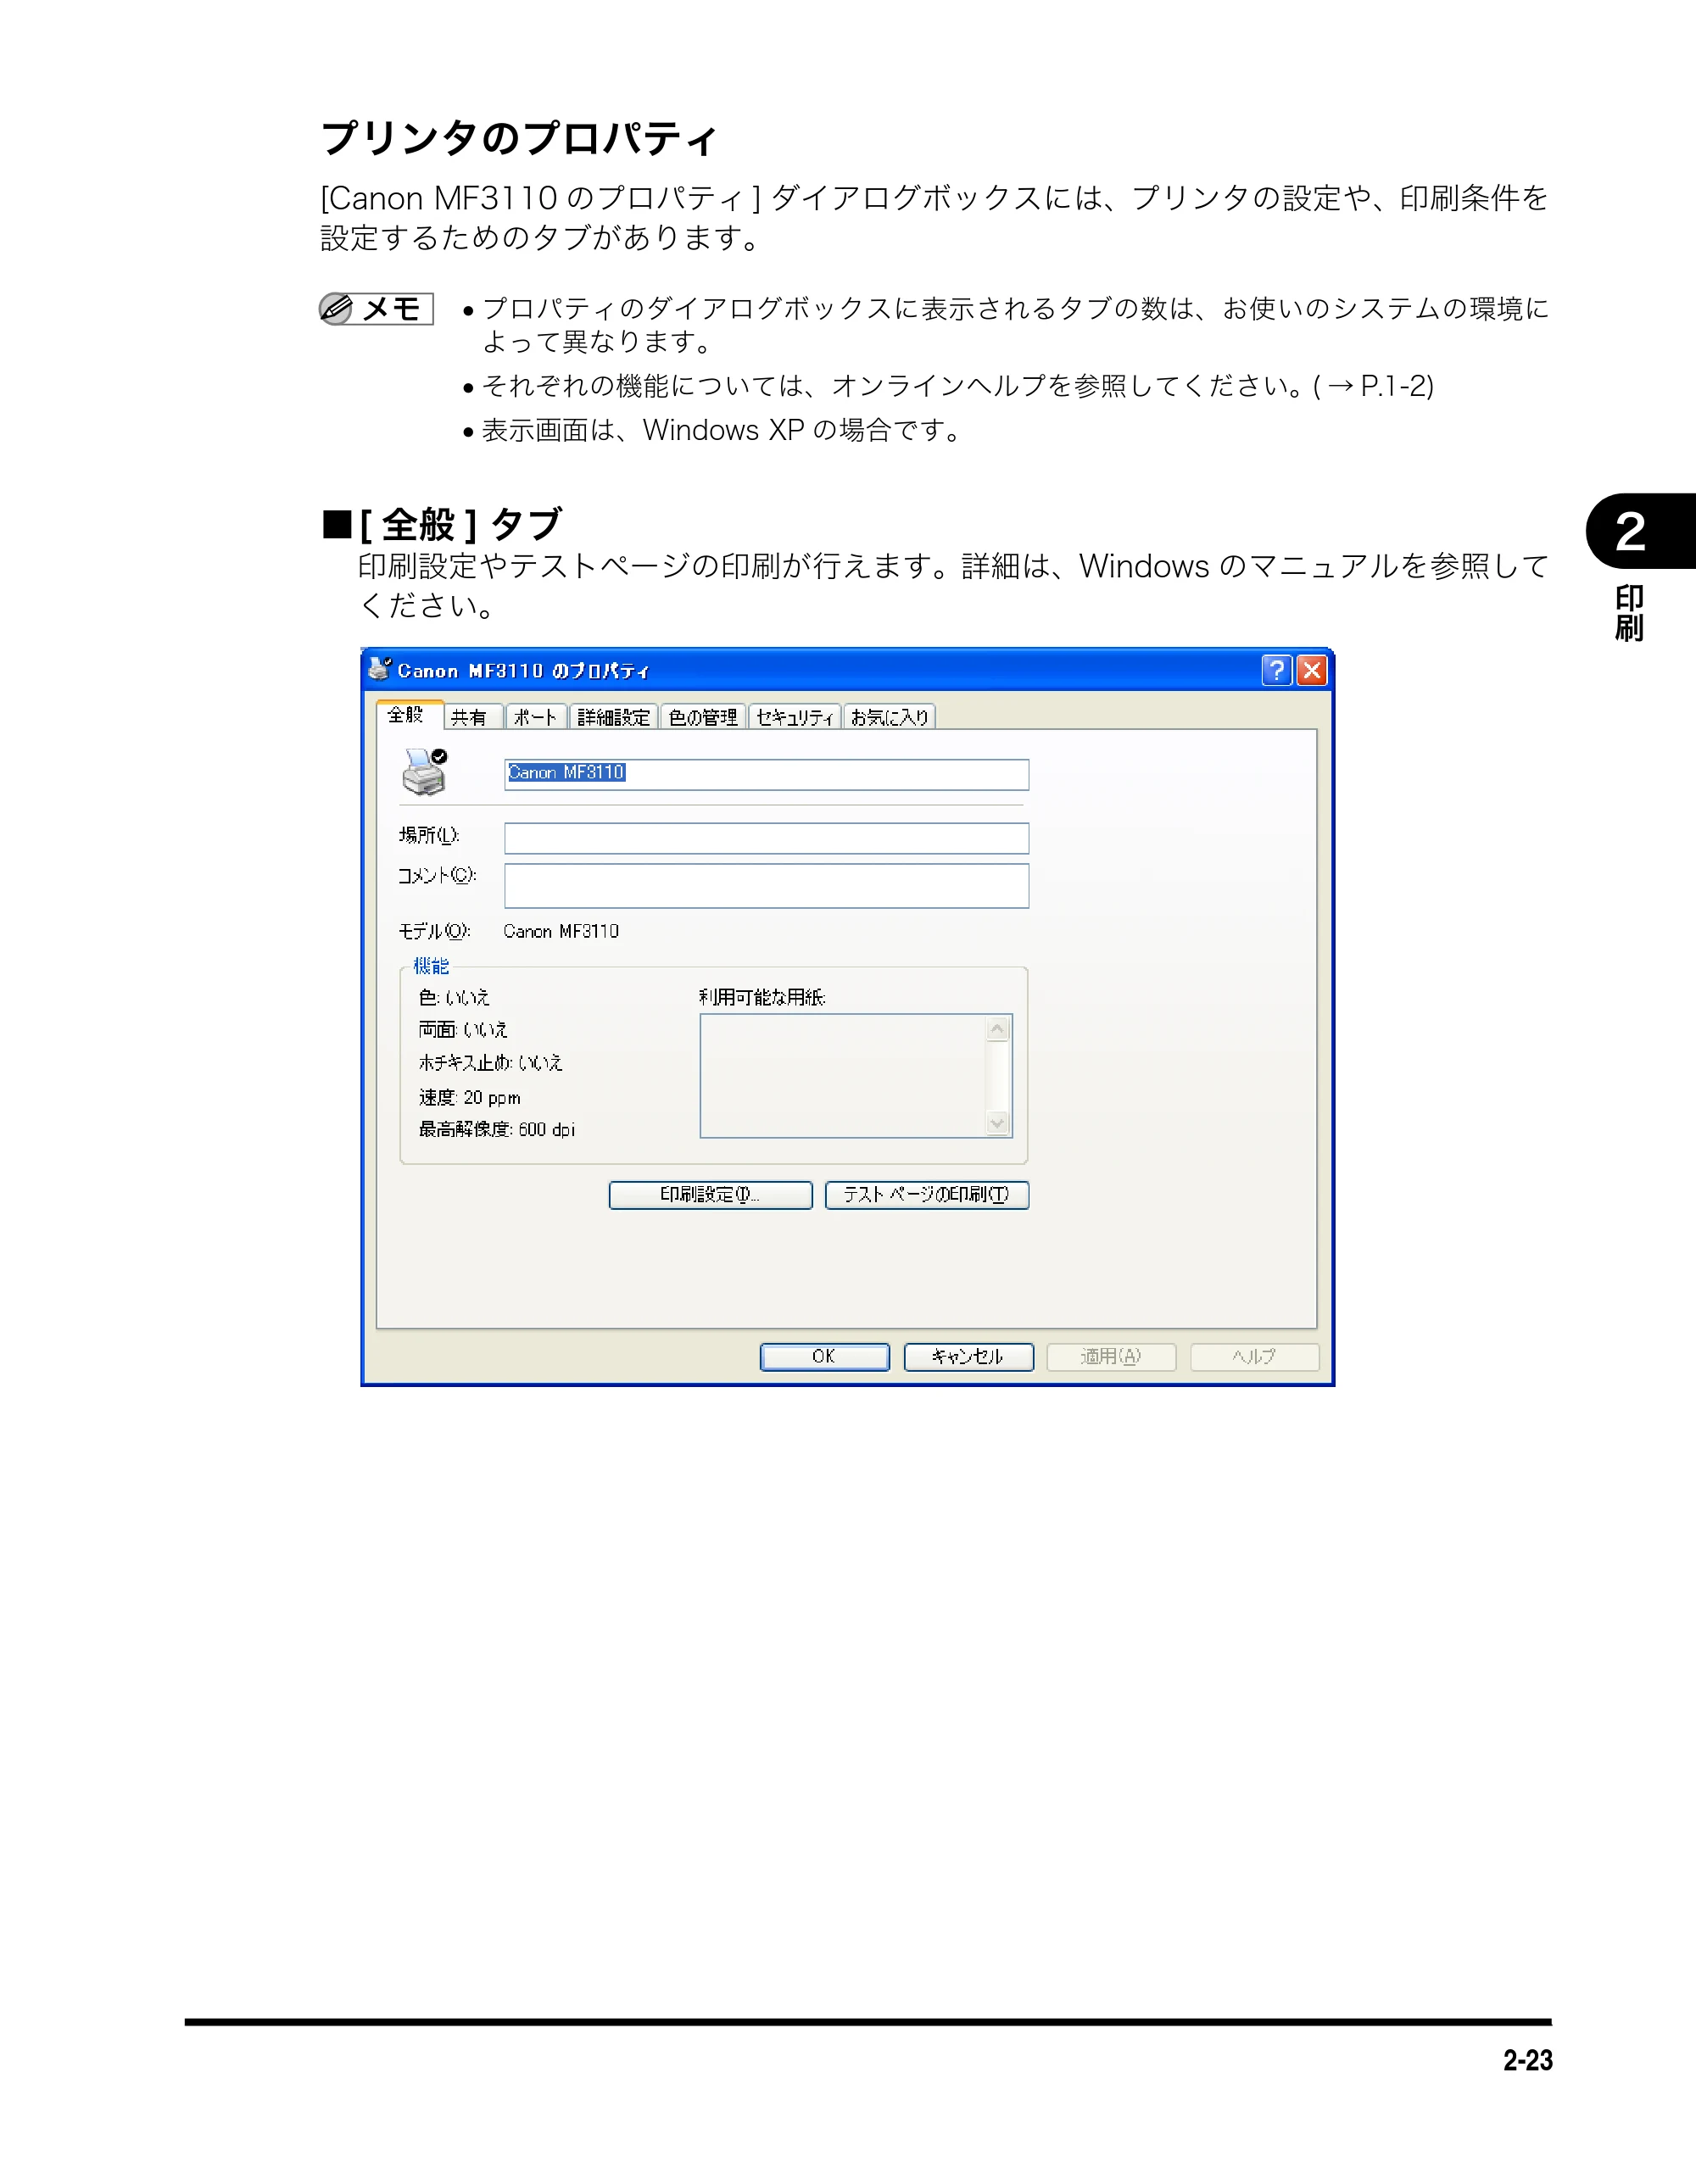Click the scroll up arrow of the paper list

click(x=997, y=1029)
